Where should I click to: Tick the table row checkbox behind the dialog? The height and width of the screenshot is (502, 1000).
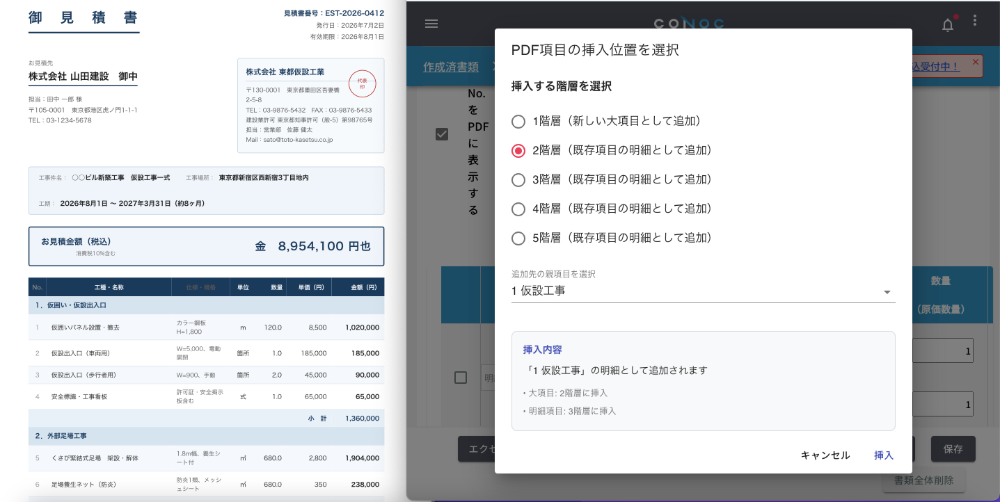pyautogui.click(x=460, y=378)
